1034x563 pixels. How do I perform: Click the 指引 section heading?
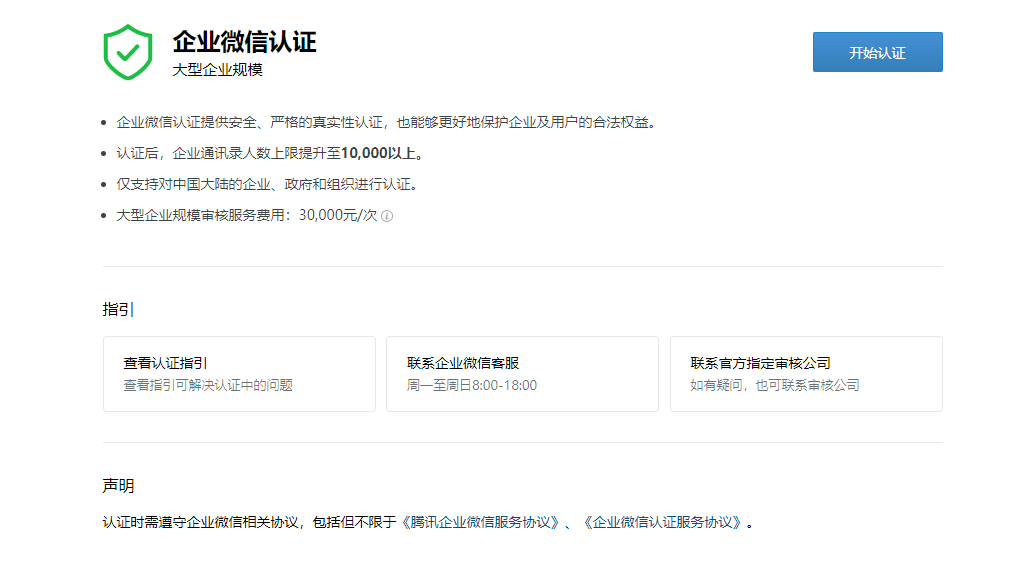pyautogui.click(x=119, y=309)
